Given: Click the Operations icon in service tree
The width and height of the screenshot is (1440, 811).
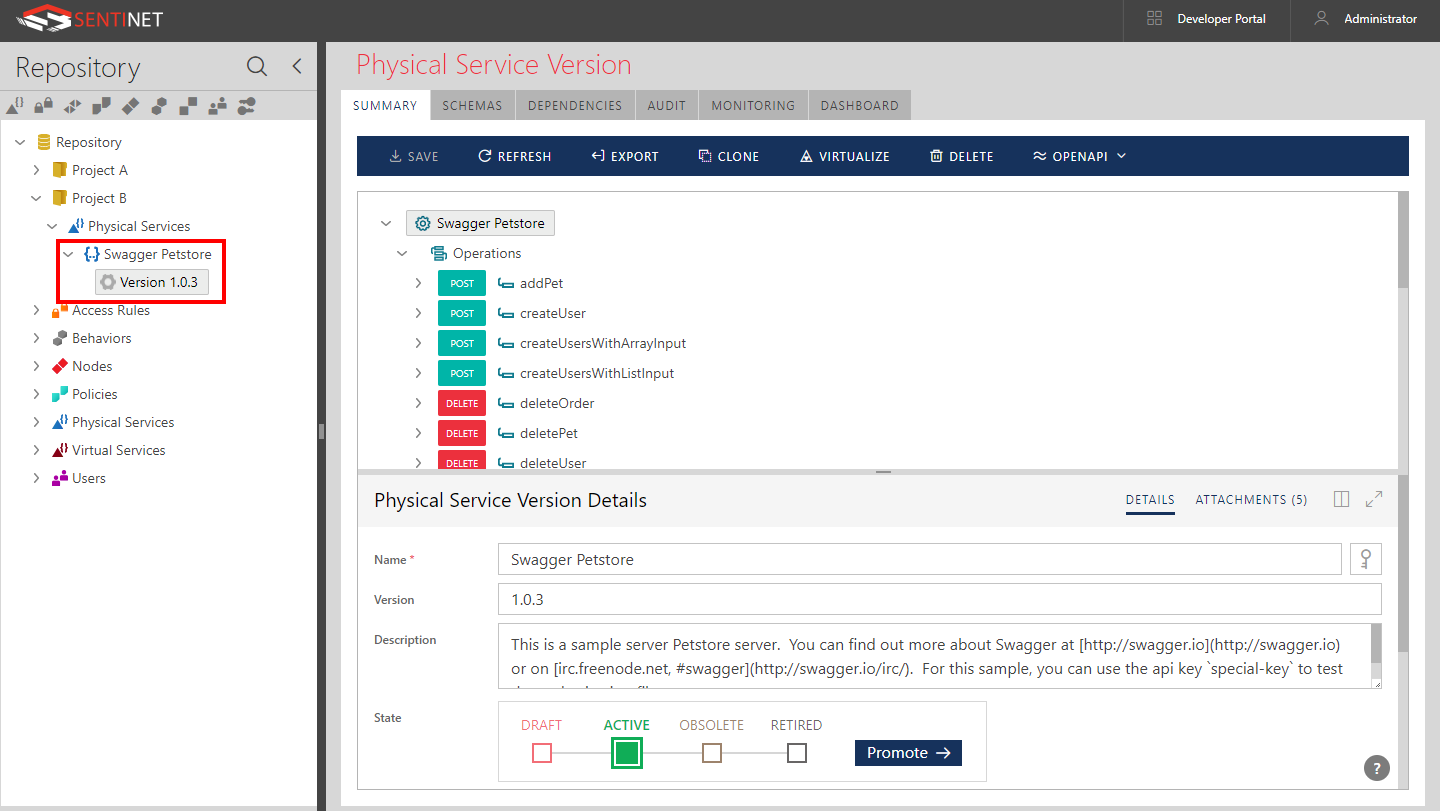Looking at the screenshot, I should point(438,253).
